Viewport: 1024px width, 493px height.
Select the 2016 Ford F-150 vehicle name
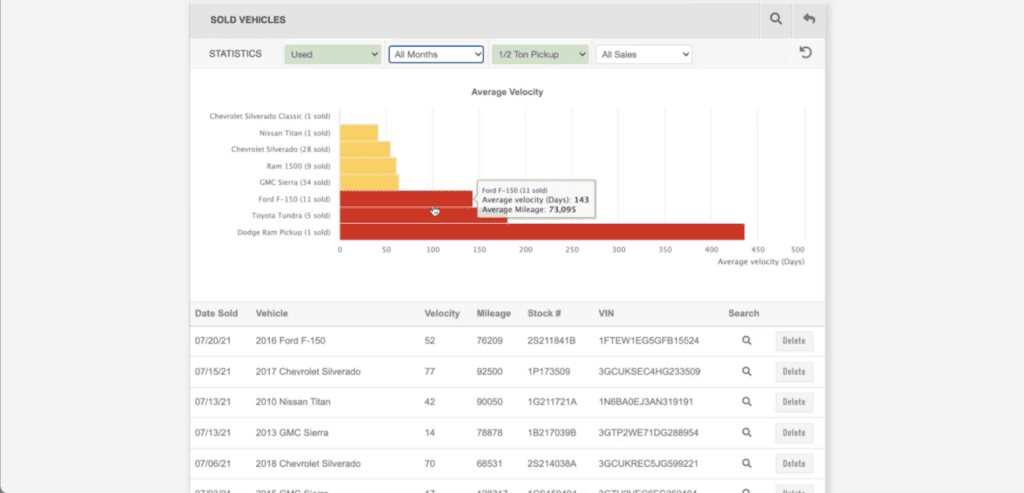pyautogui.click(x=290, y=341)
